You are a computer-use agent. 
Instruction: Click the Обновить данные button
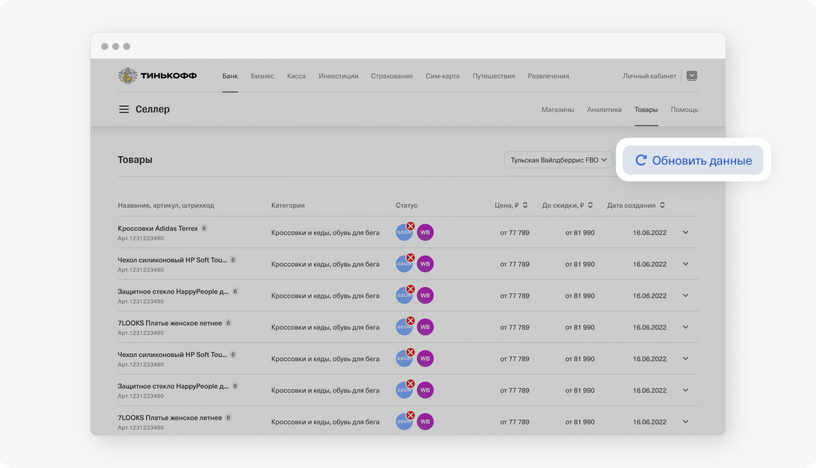pyautogui.click(x=693, y=160)
